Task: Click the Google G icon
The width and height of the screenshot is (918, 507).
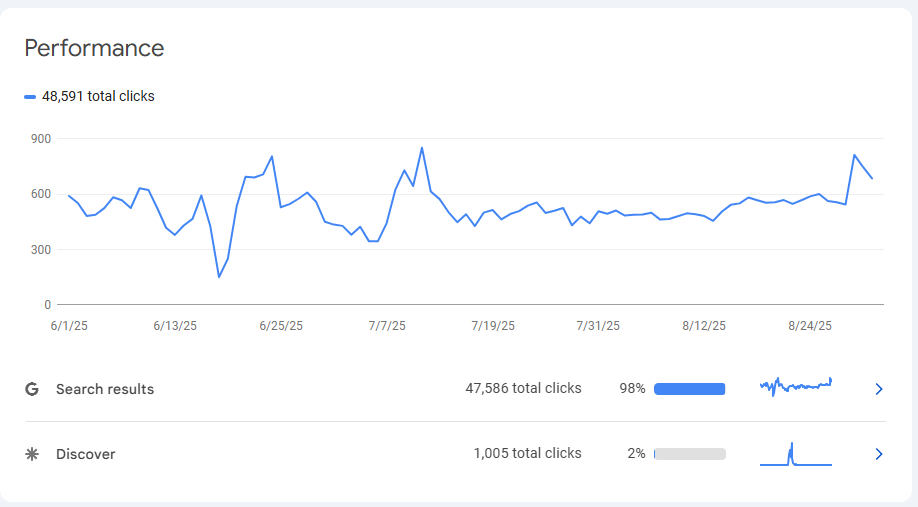Action: click(32, 389)
